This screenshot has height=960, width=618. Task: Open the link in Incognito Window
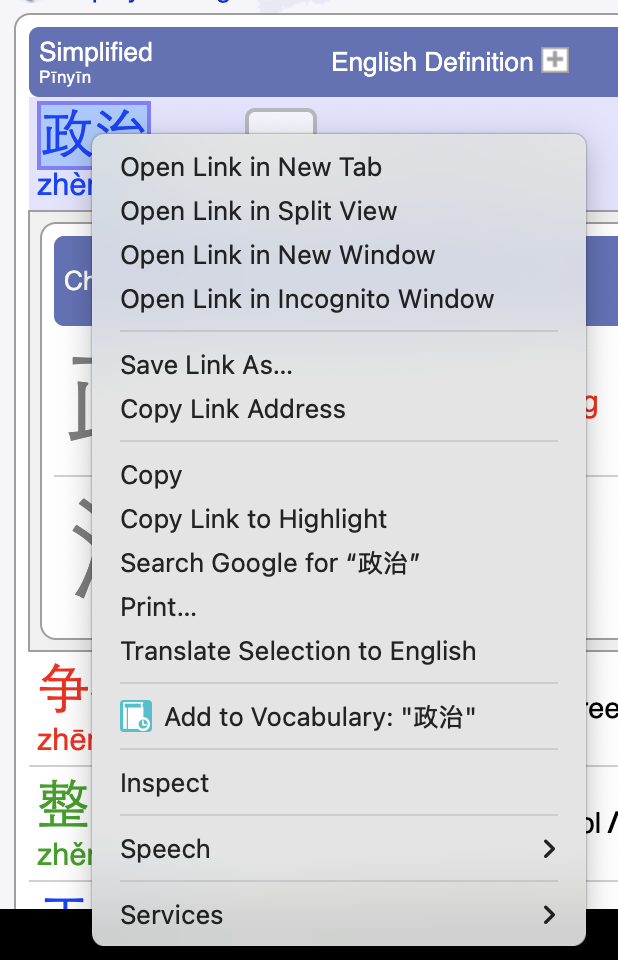click(306, 299)
